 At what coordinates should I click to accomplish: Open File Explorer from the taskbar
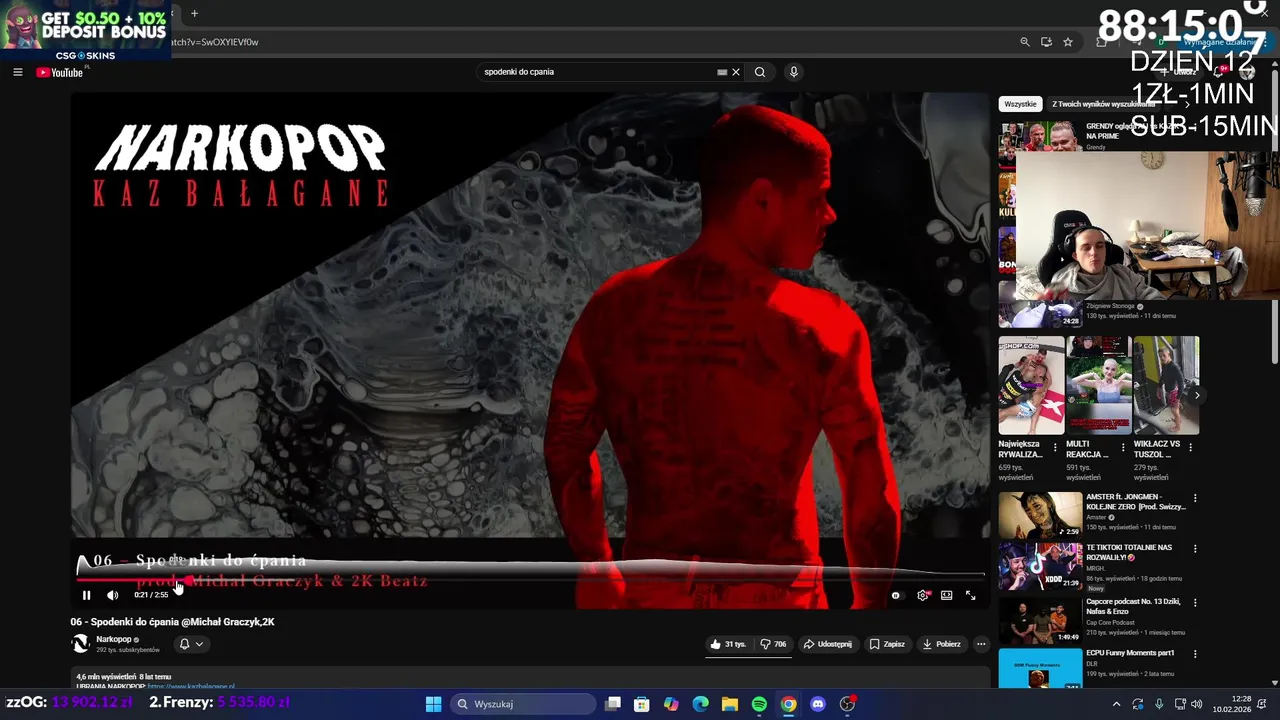[x=730, y=704]
